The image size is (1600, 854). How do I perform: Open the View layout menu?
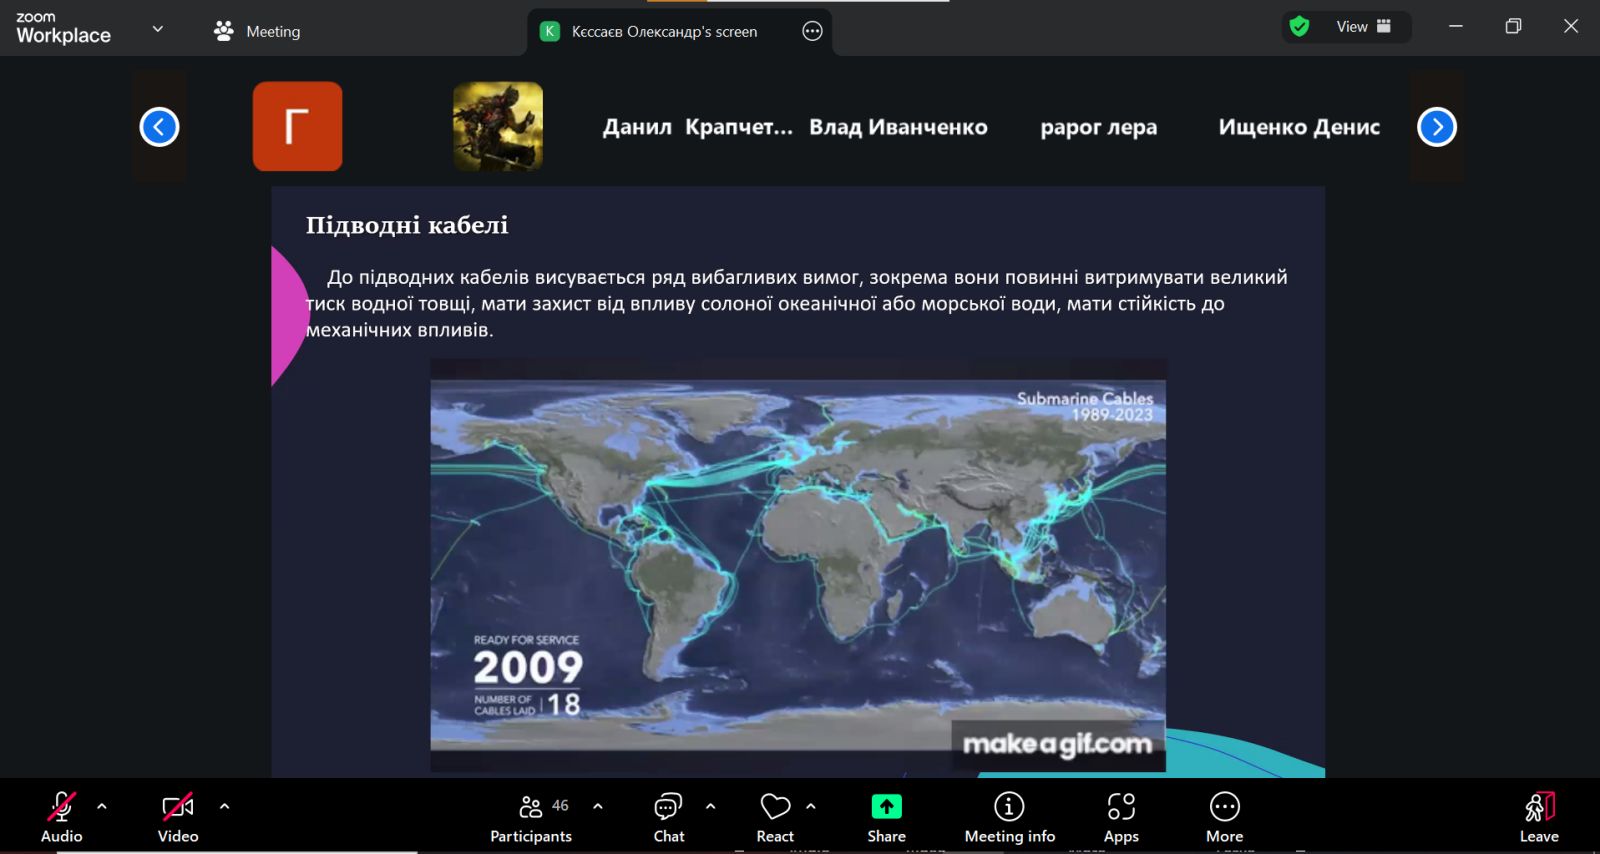(1364, 27)
